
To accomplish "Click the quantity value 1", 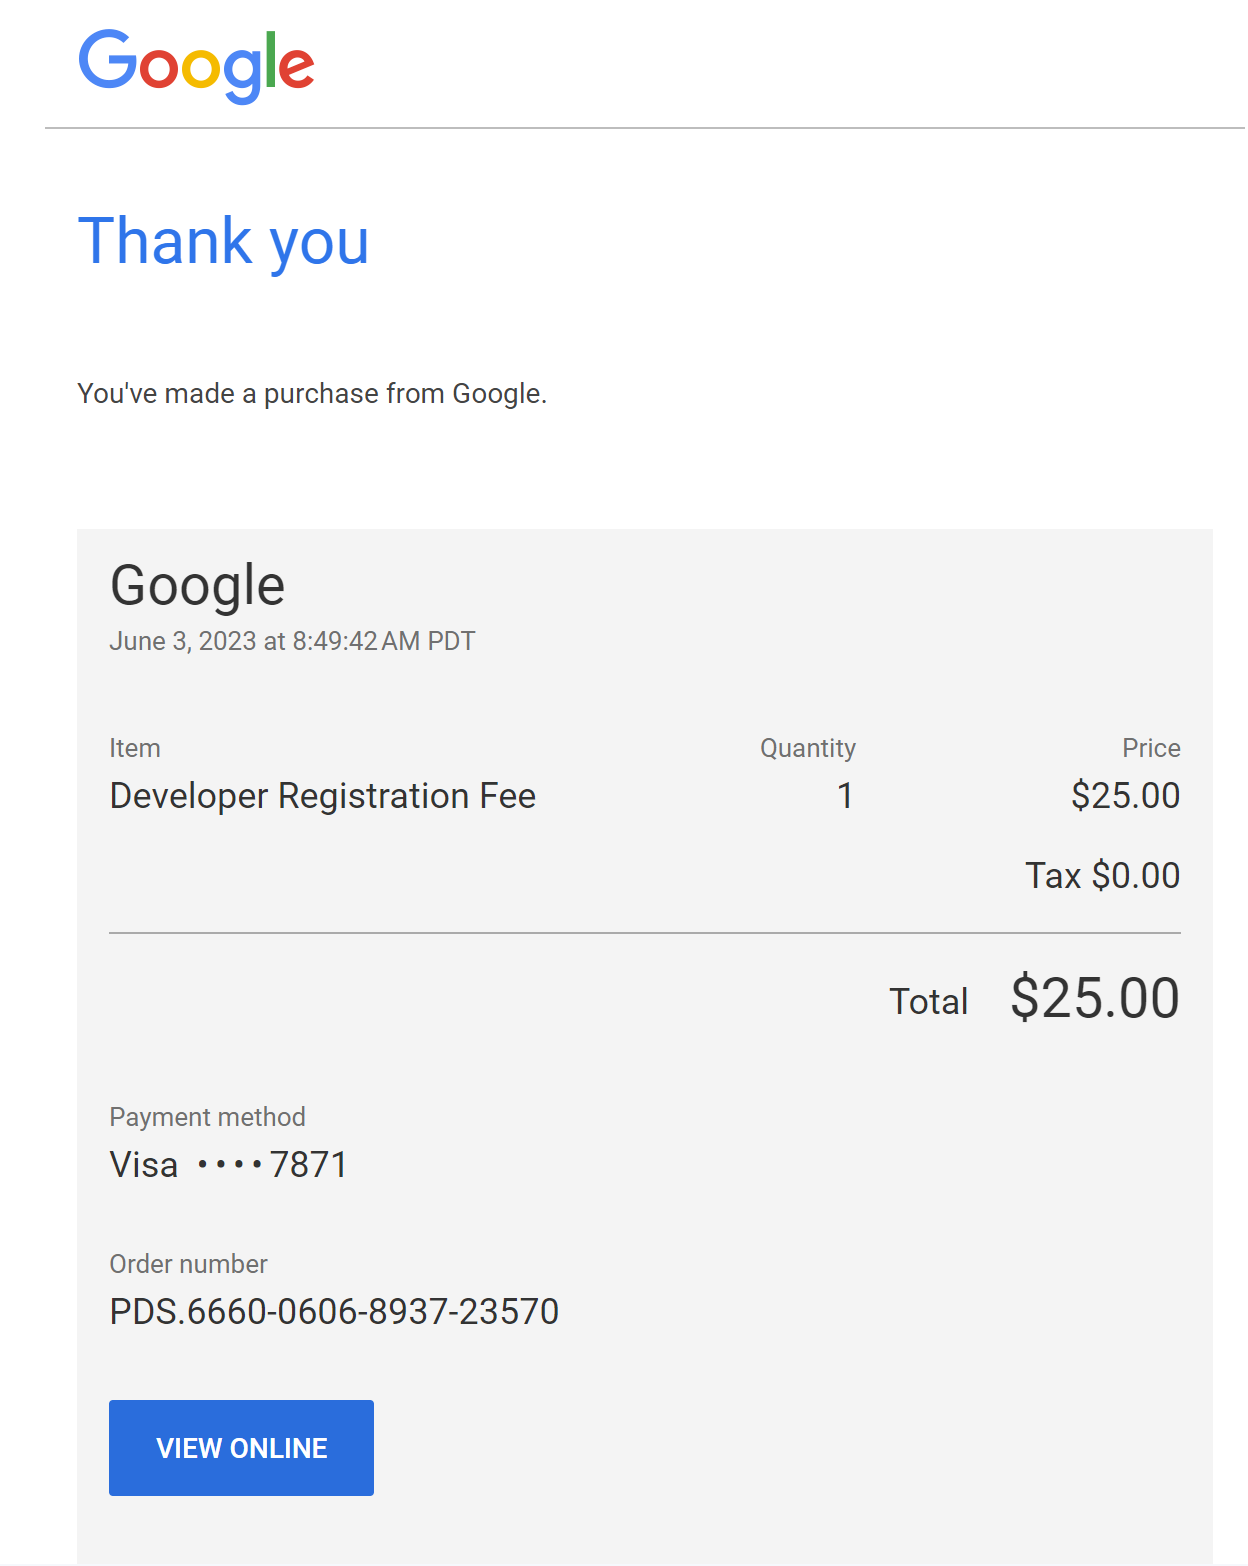I will coord(845,796).
